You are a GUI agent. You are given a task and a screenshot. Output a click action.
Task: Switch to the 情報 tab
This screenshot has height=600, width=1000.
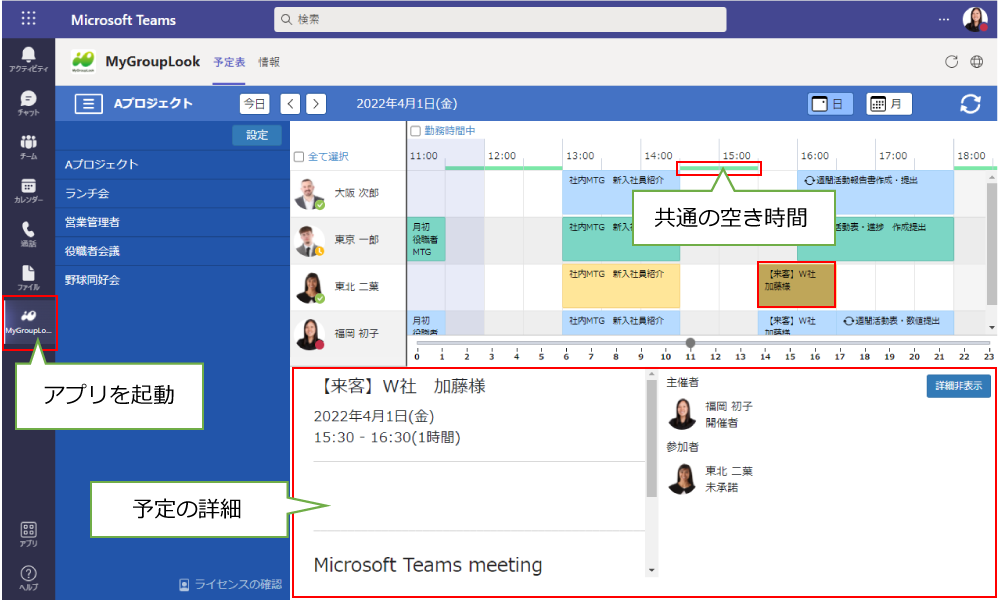pos(269,62)
